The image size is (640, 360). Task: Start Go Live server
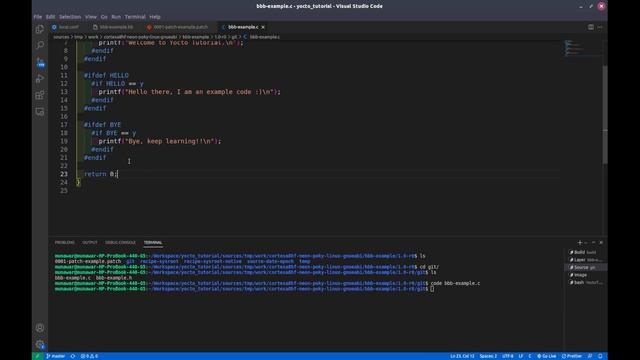[547, 356]
